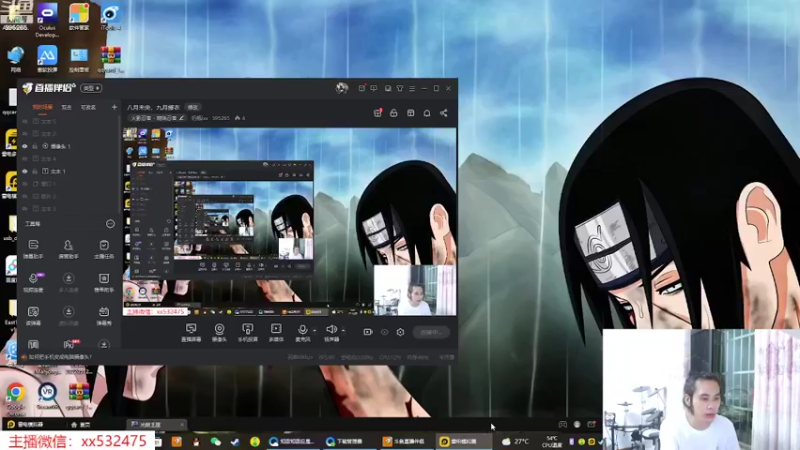
Task: Toggle visibility of 文本 1 source
Action: pos(24,171)
